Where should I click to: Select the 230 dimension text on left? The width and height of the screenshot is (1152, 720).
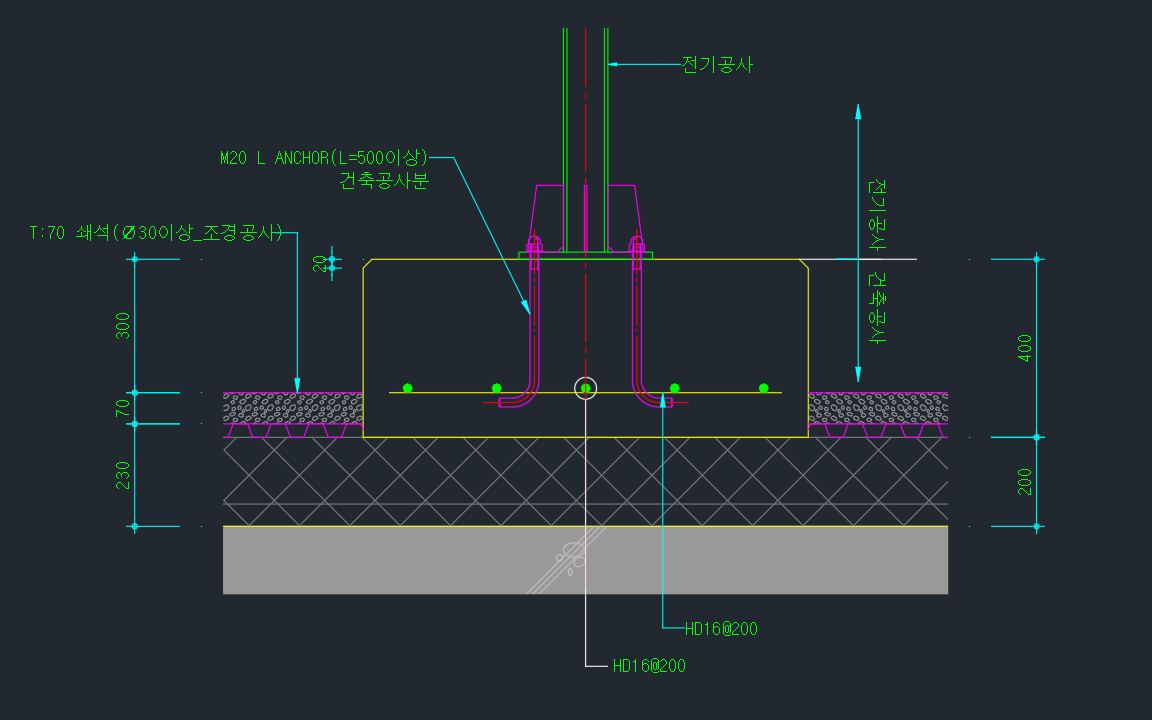pyautogui.click(x=123, y=474)
